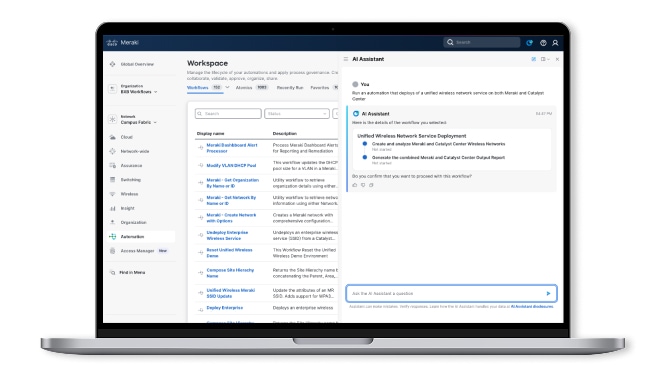Open Meraki - Get Network By Name workflow
Image resolution: width=666 pixels, height=375 pixels.
231,200
